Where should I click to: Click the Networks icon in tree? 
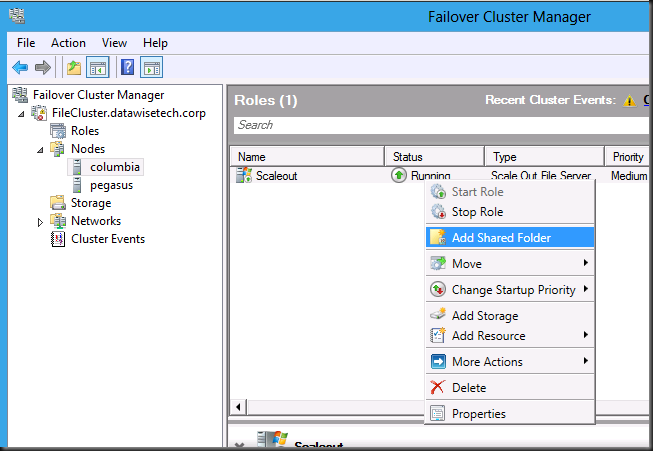click(58, 221)
